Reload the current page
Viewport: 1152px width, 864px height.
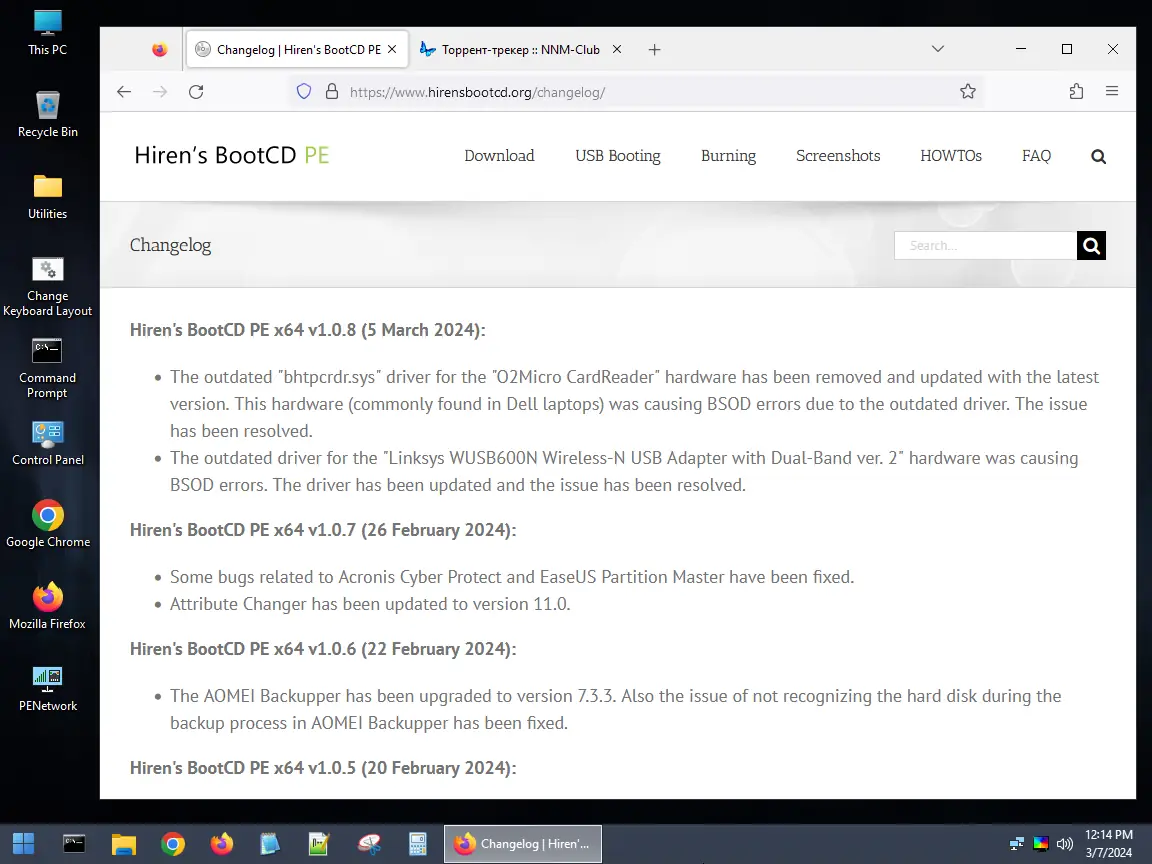[x=196, y=92]
